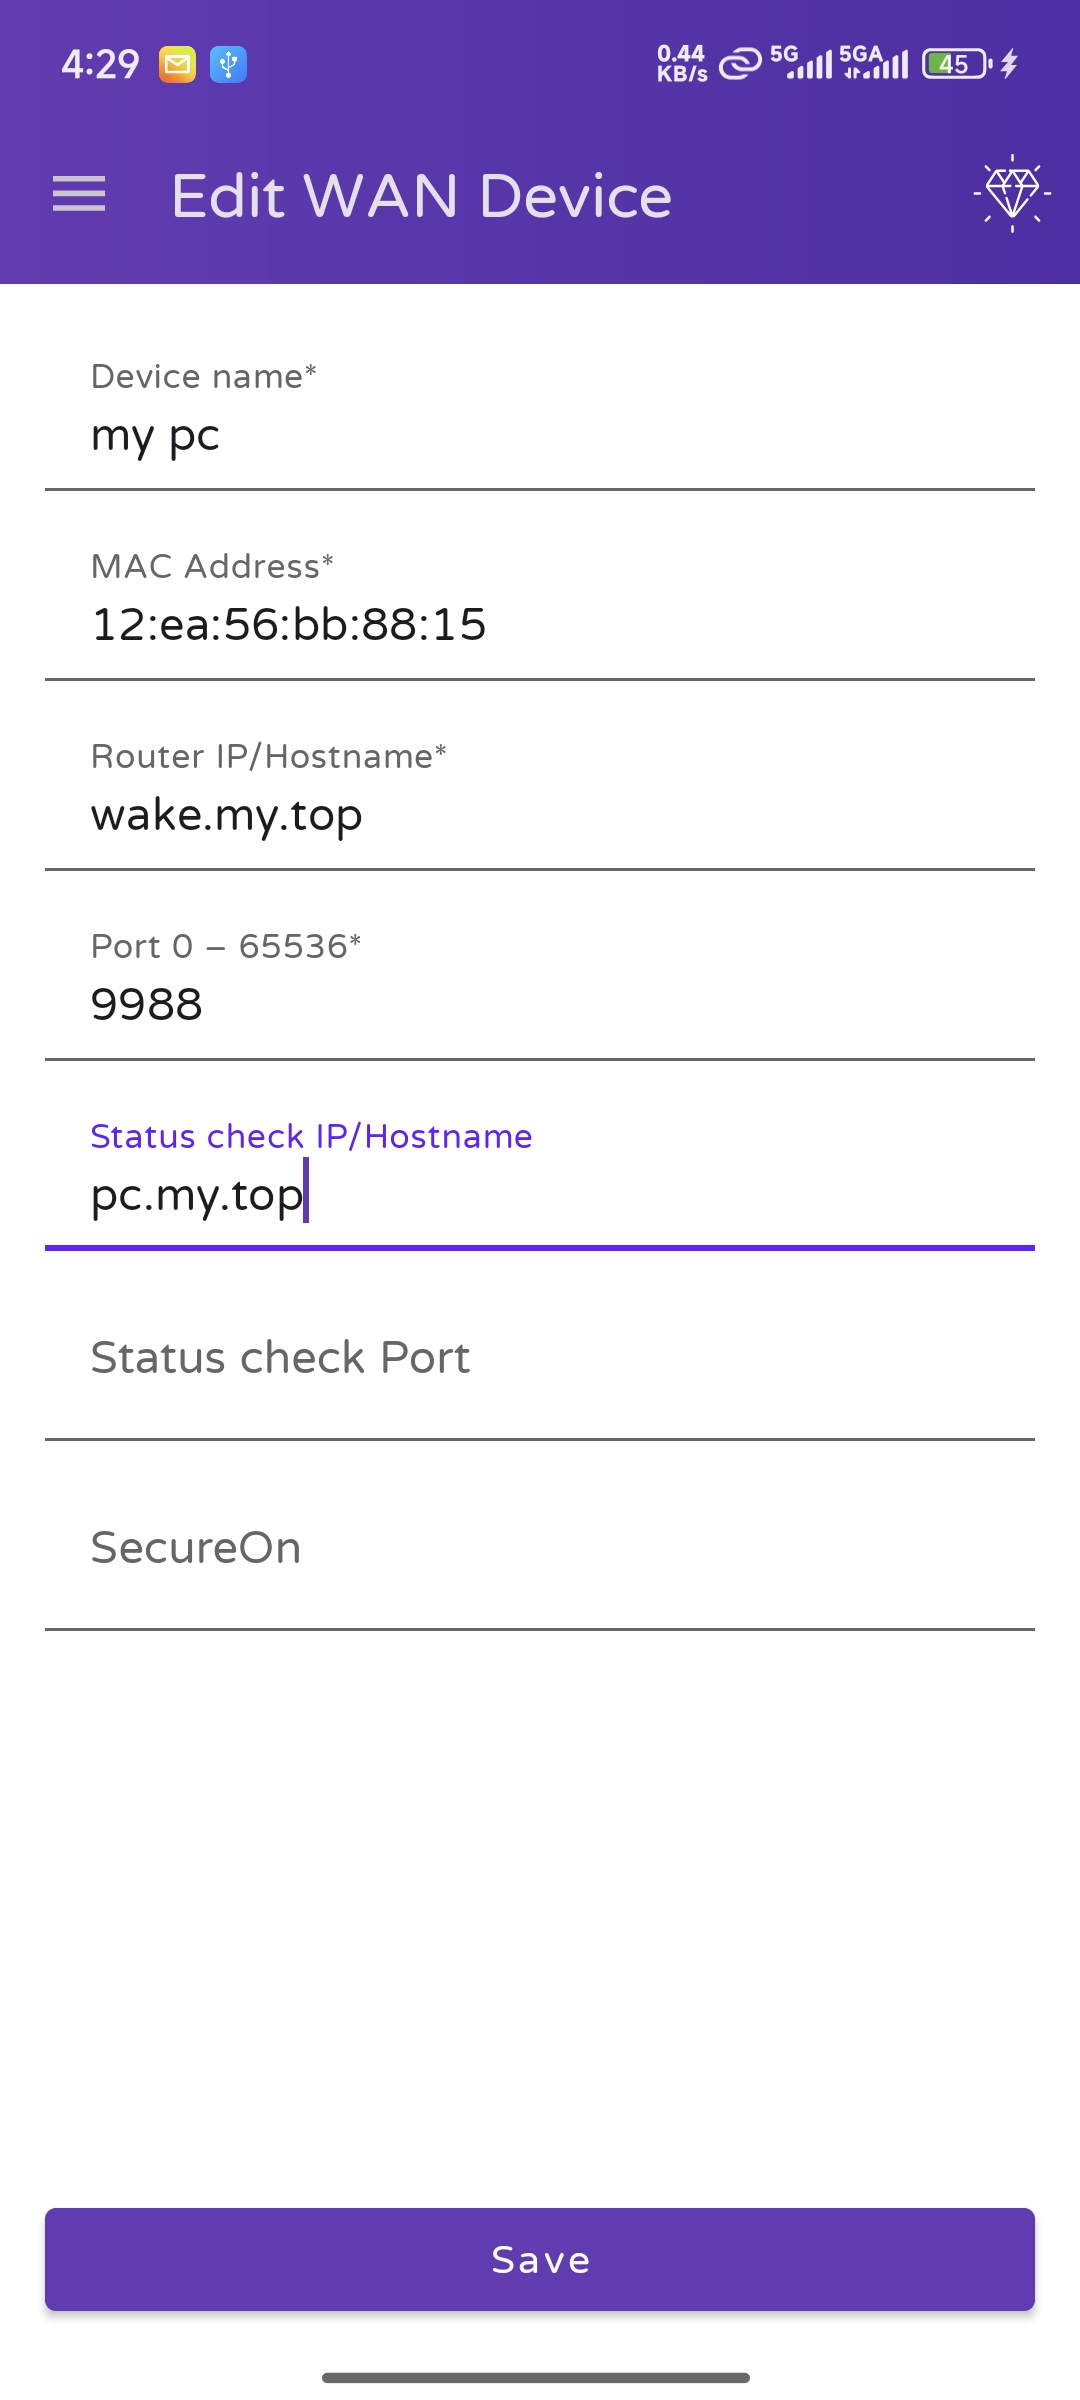The height and width of the screenshot is (2400, 1080).
Task: Select the Port number field
Action: 540,1004
